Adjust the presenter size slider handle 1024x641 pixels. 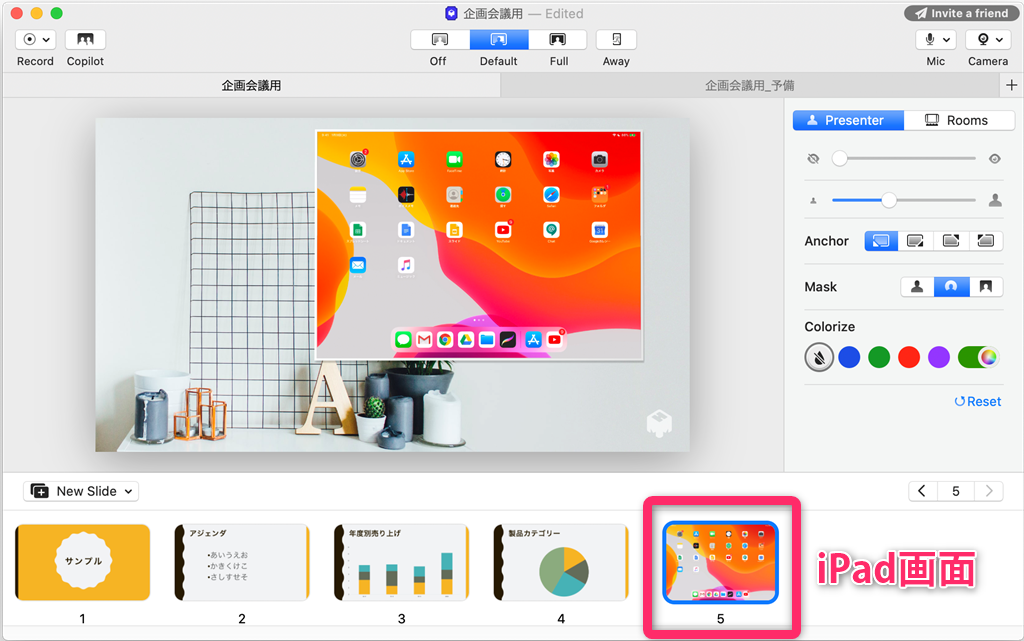pyautogui.click(x=889, y=200)
